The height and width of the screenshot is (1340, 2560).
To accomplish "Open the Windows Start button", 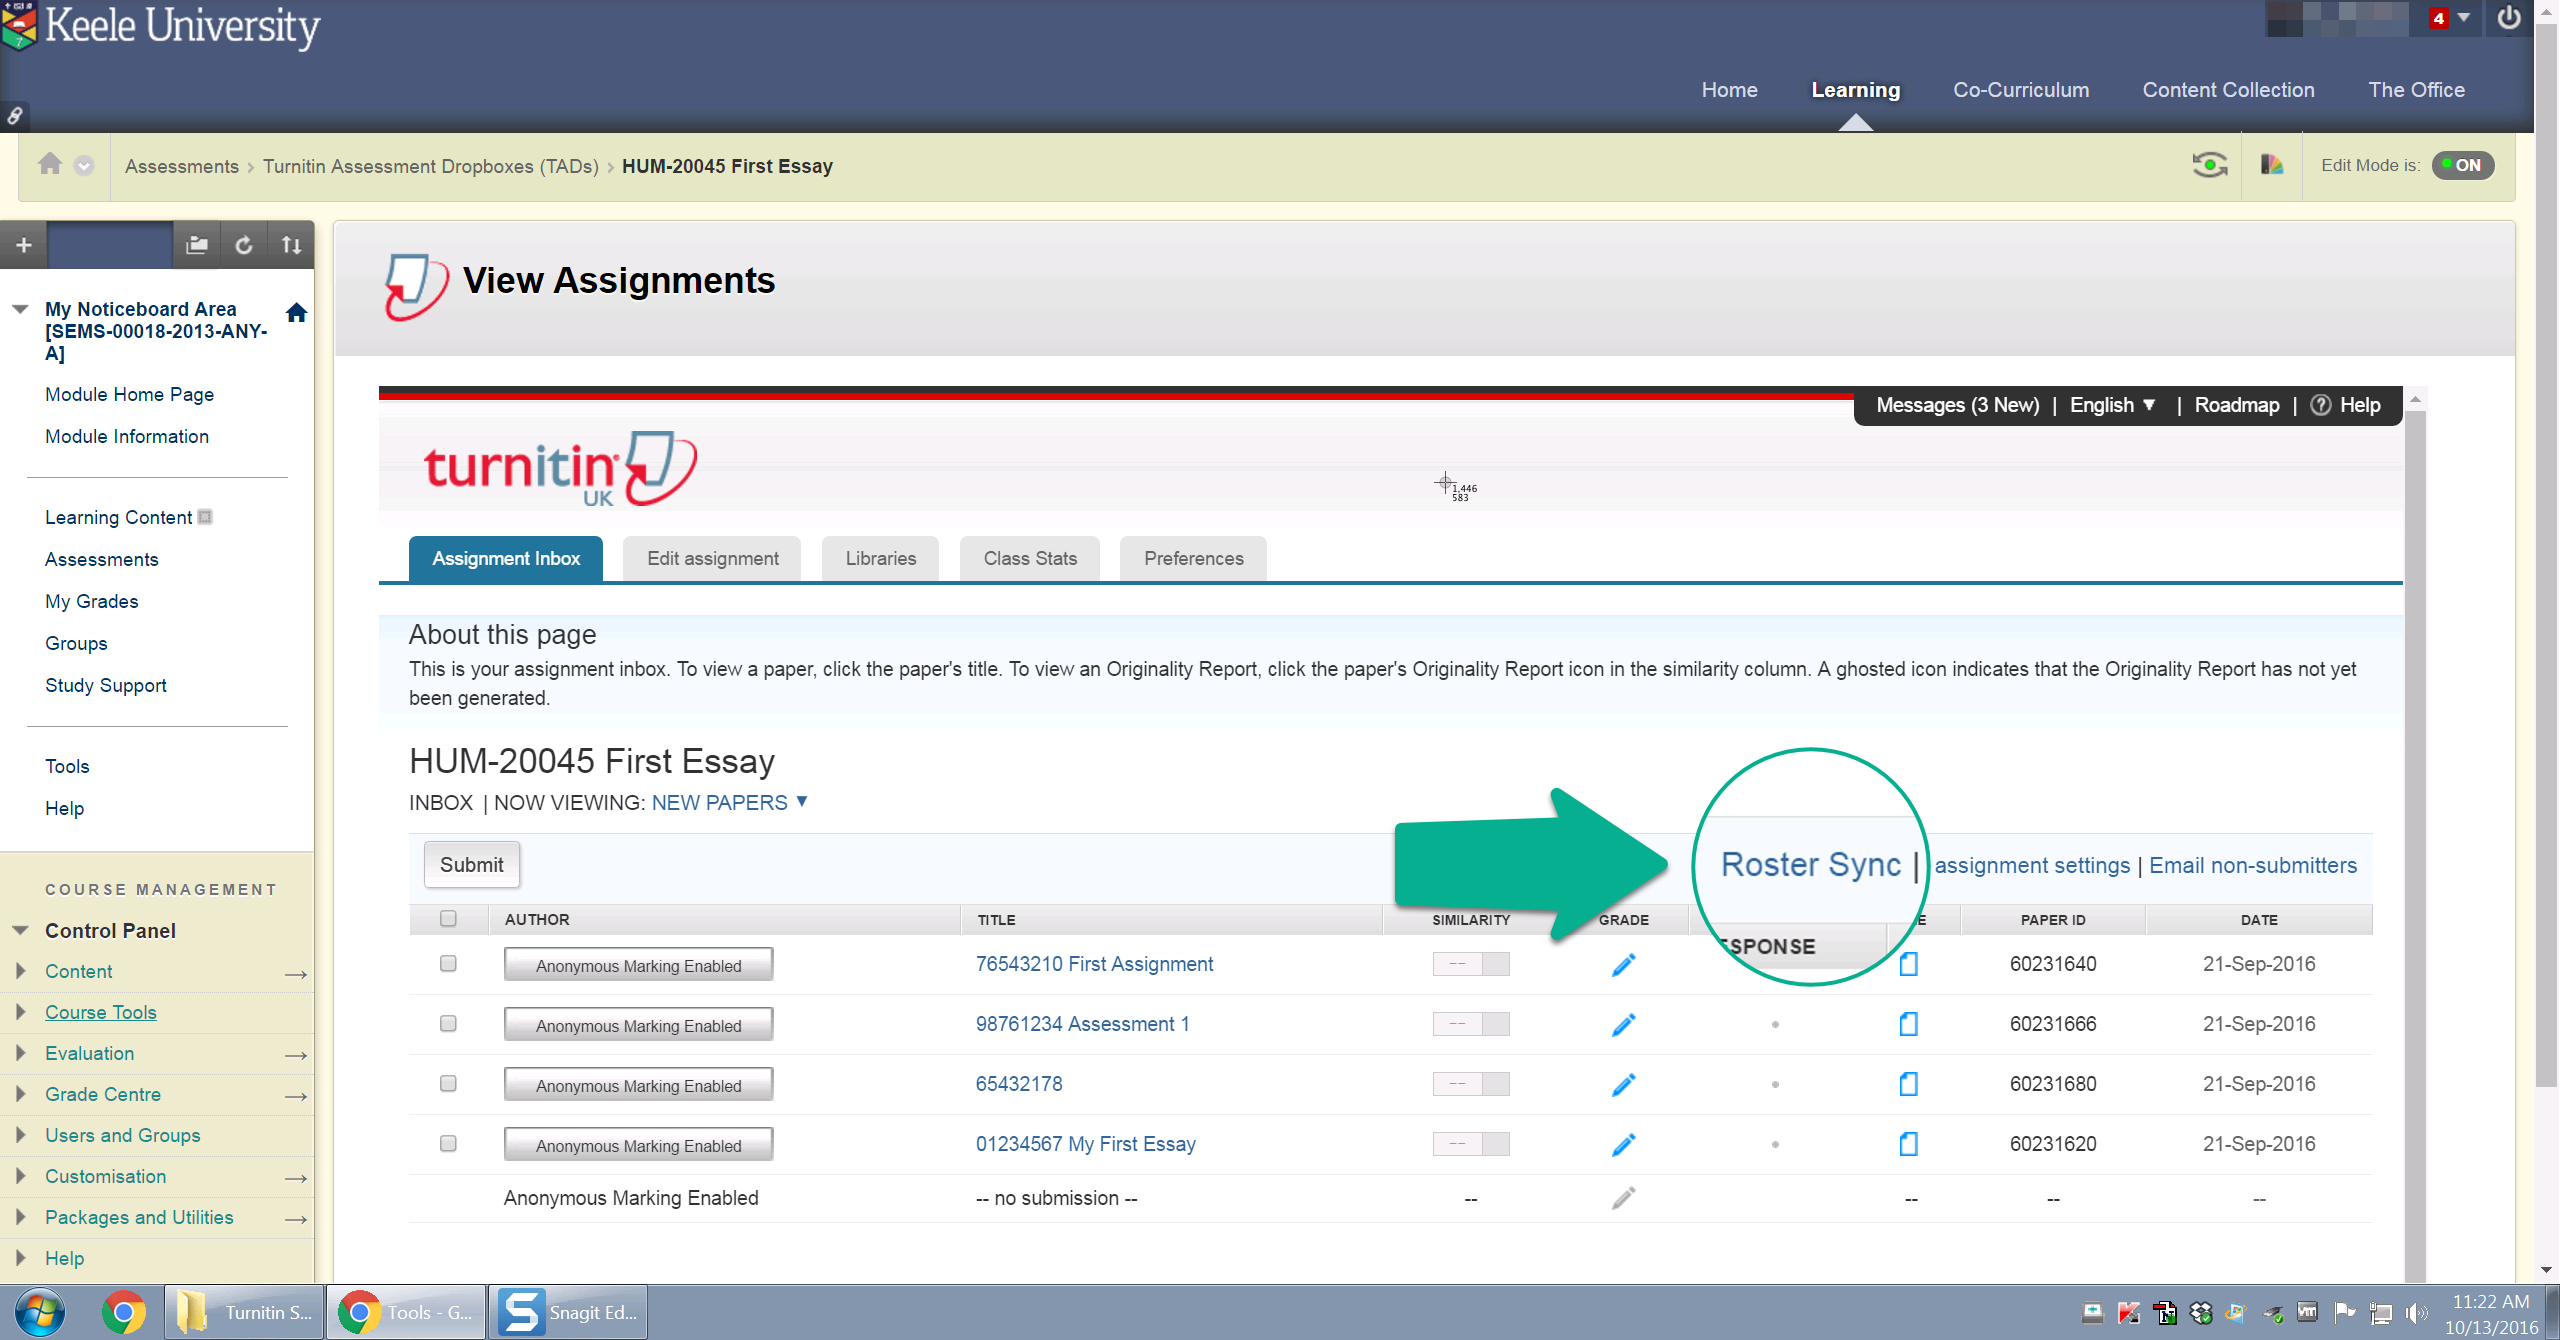I will (x=40, y=1312).
